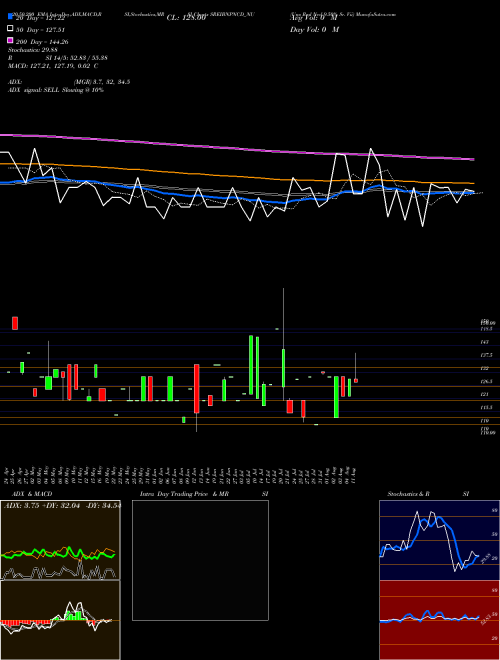Click the last small red candlestick on the right
This screenshot has height=660, width=500.
tap(356, 381)
